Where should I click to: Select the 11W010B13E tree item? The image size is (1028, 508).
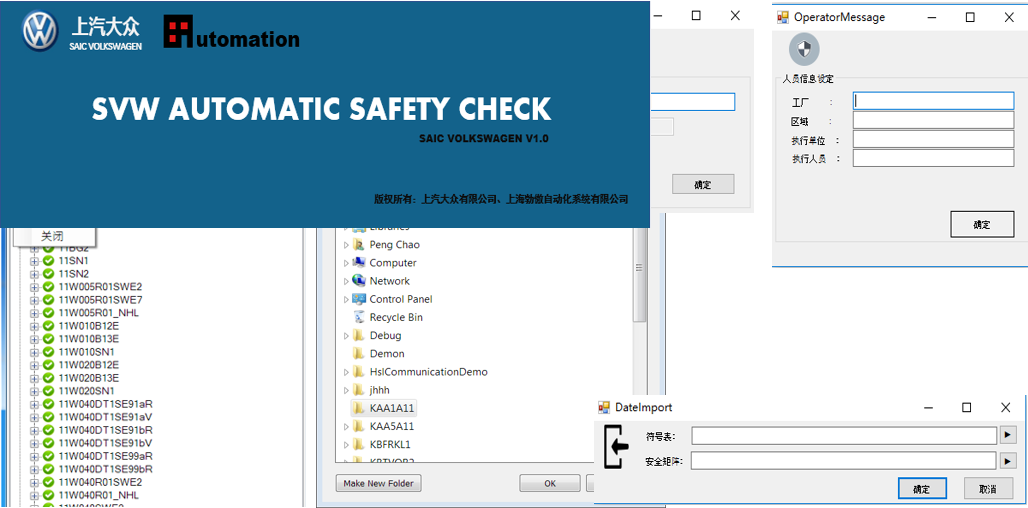pos(89,339)
